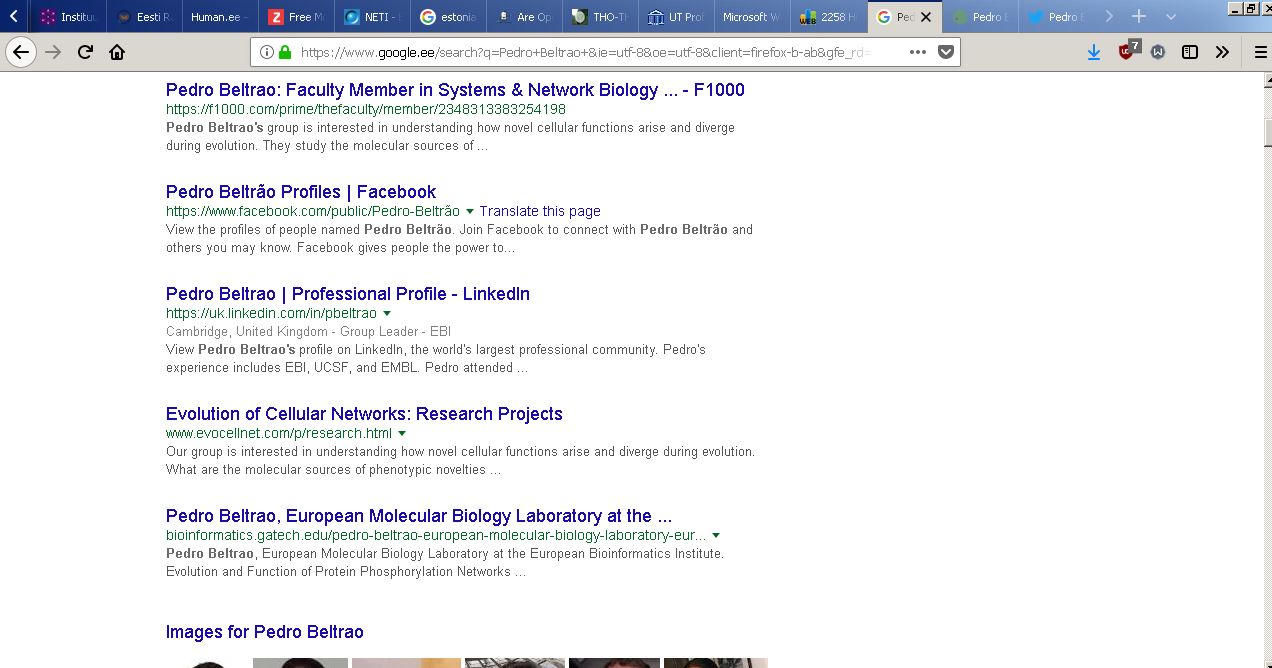Open page actions three-dot menu
1272x668 pixels.
(x=918, y=52)
